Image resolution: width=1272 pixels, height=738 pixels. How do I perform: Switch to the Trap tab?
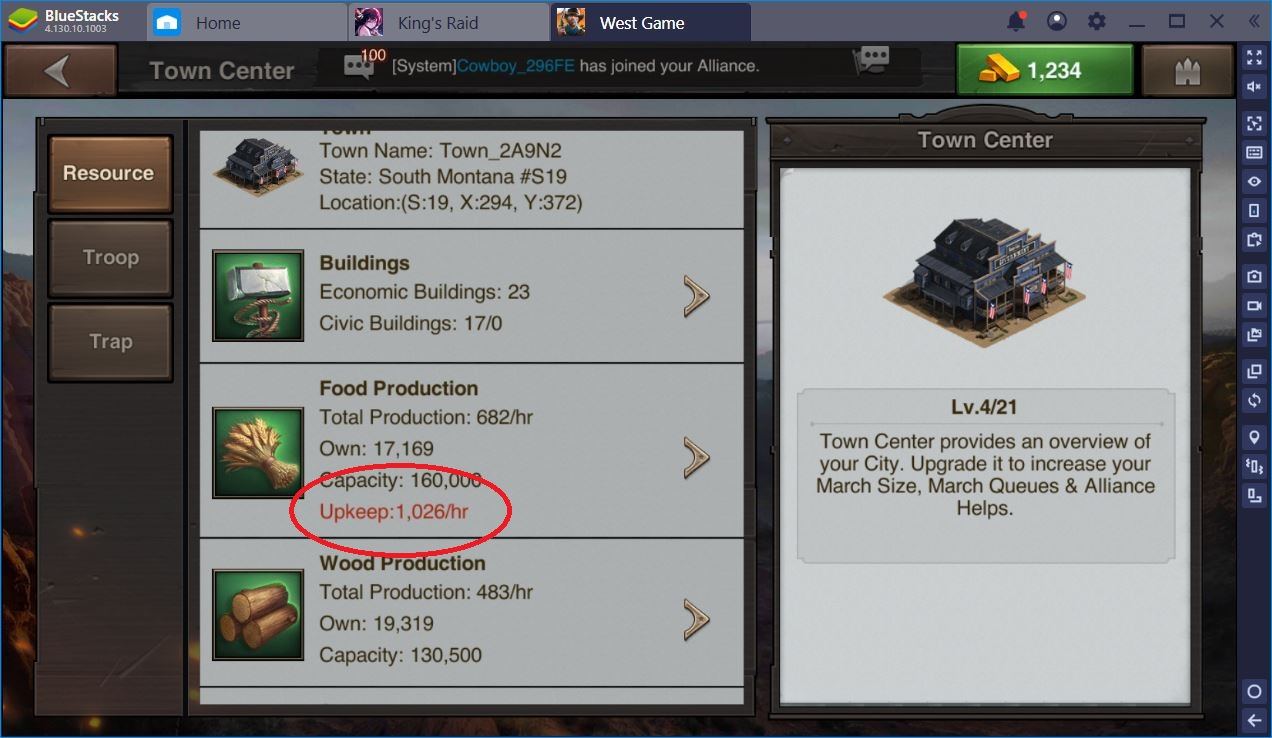pos(110,342)
